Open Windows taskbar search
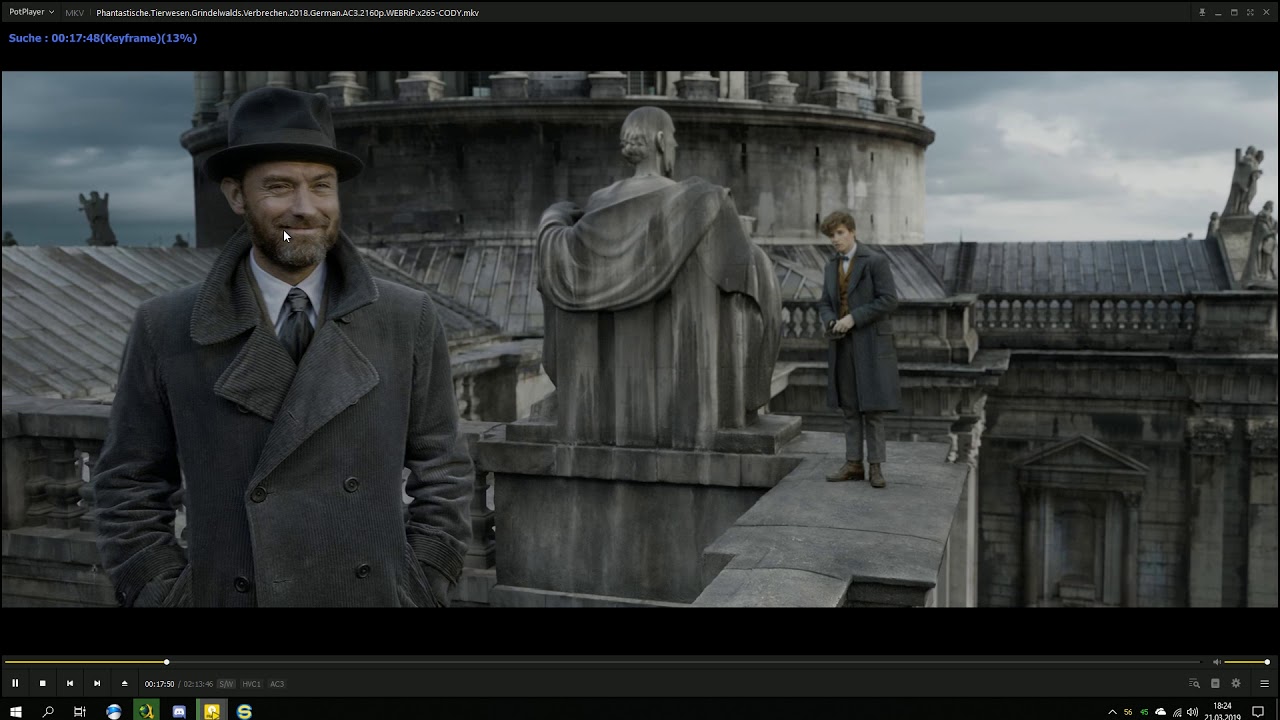Screen dimensions: 1280x720 click(x=48, y=712)
